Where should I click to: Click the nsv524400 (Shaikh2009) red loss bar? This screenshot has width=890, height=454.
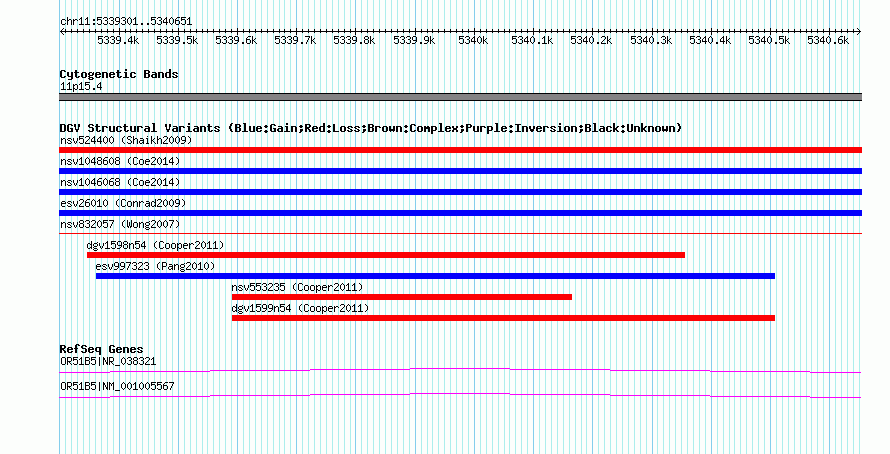460,150
